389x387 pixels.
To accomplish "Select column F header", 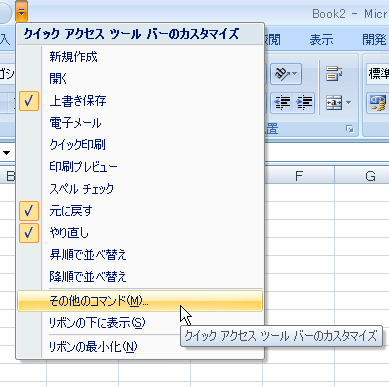I will [x=299, y=176].
